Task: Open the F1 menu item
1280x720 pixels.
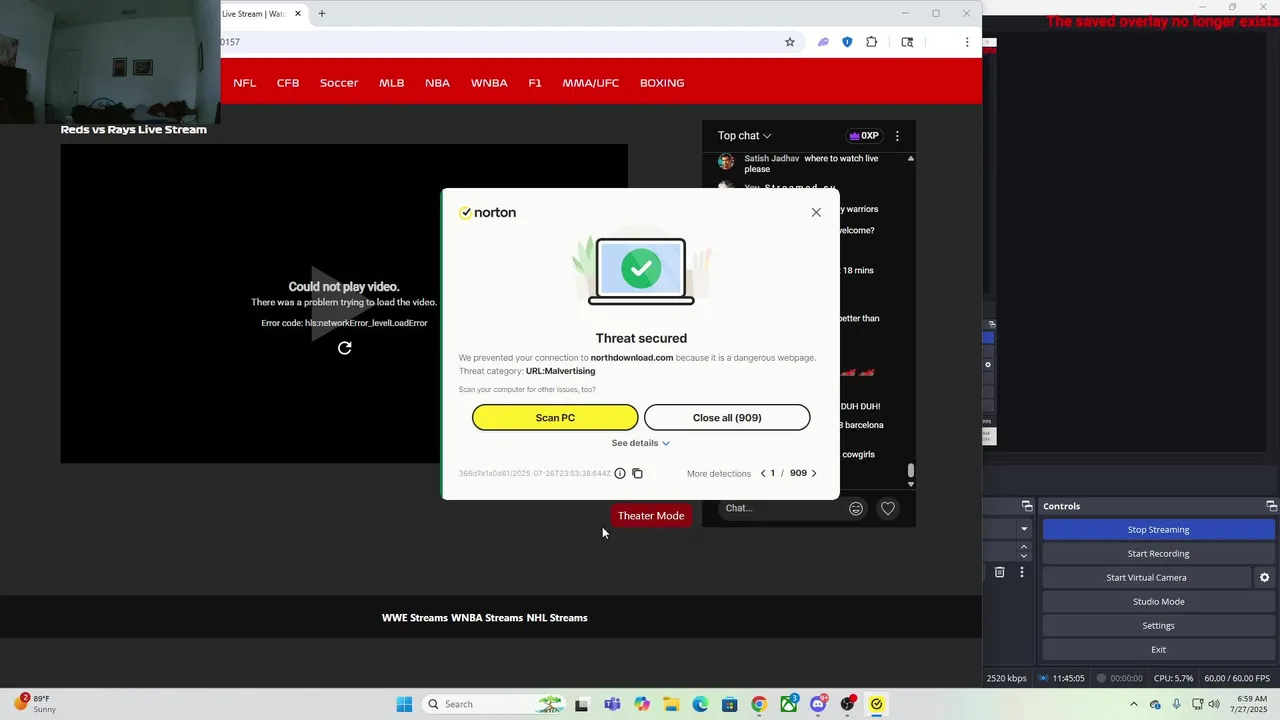Action: click(x=535, y=83)
